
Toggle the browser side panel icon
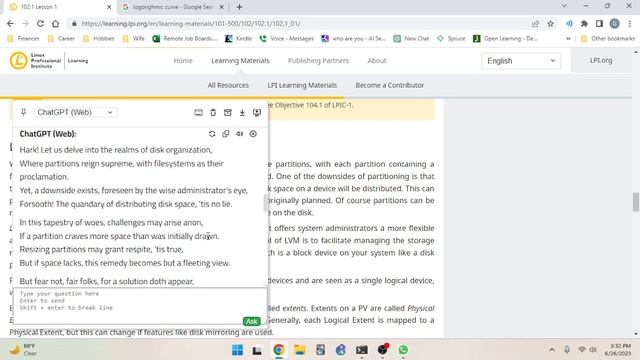point(599,24)
